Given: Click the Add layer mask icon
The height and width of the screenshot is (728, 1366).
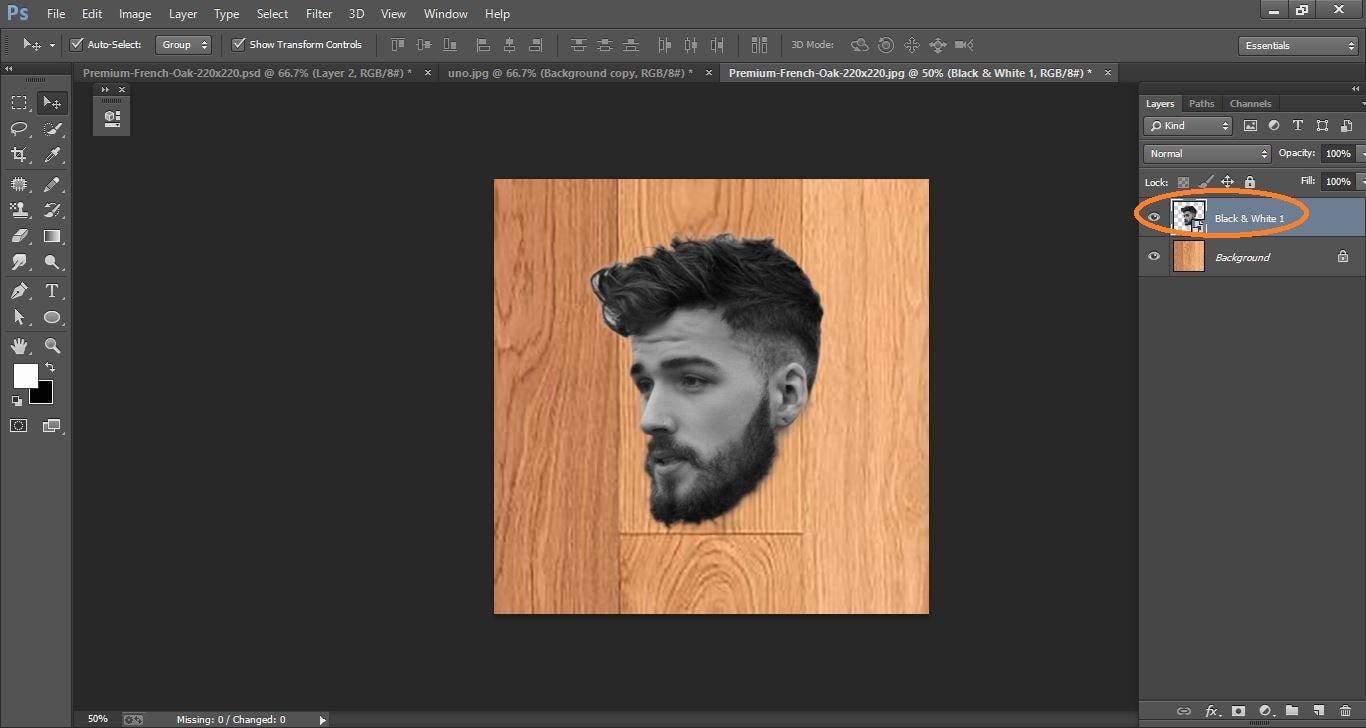Looking at the screenshot, I should [x=1237, y=711].
